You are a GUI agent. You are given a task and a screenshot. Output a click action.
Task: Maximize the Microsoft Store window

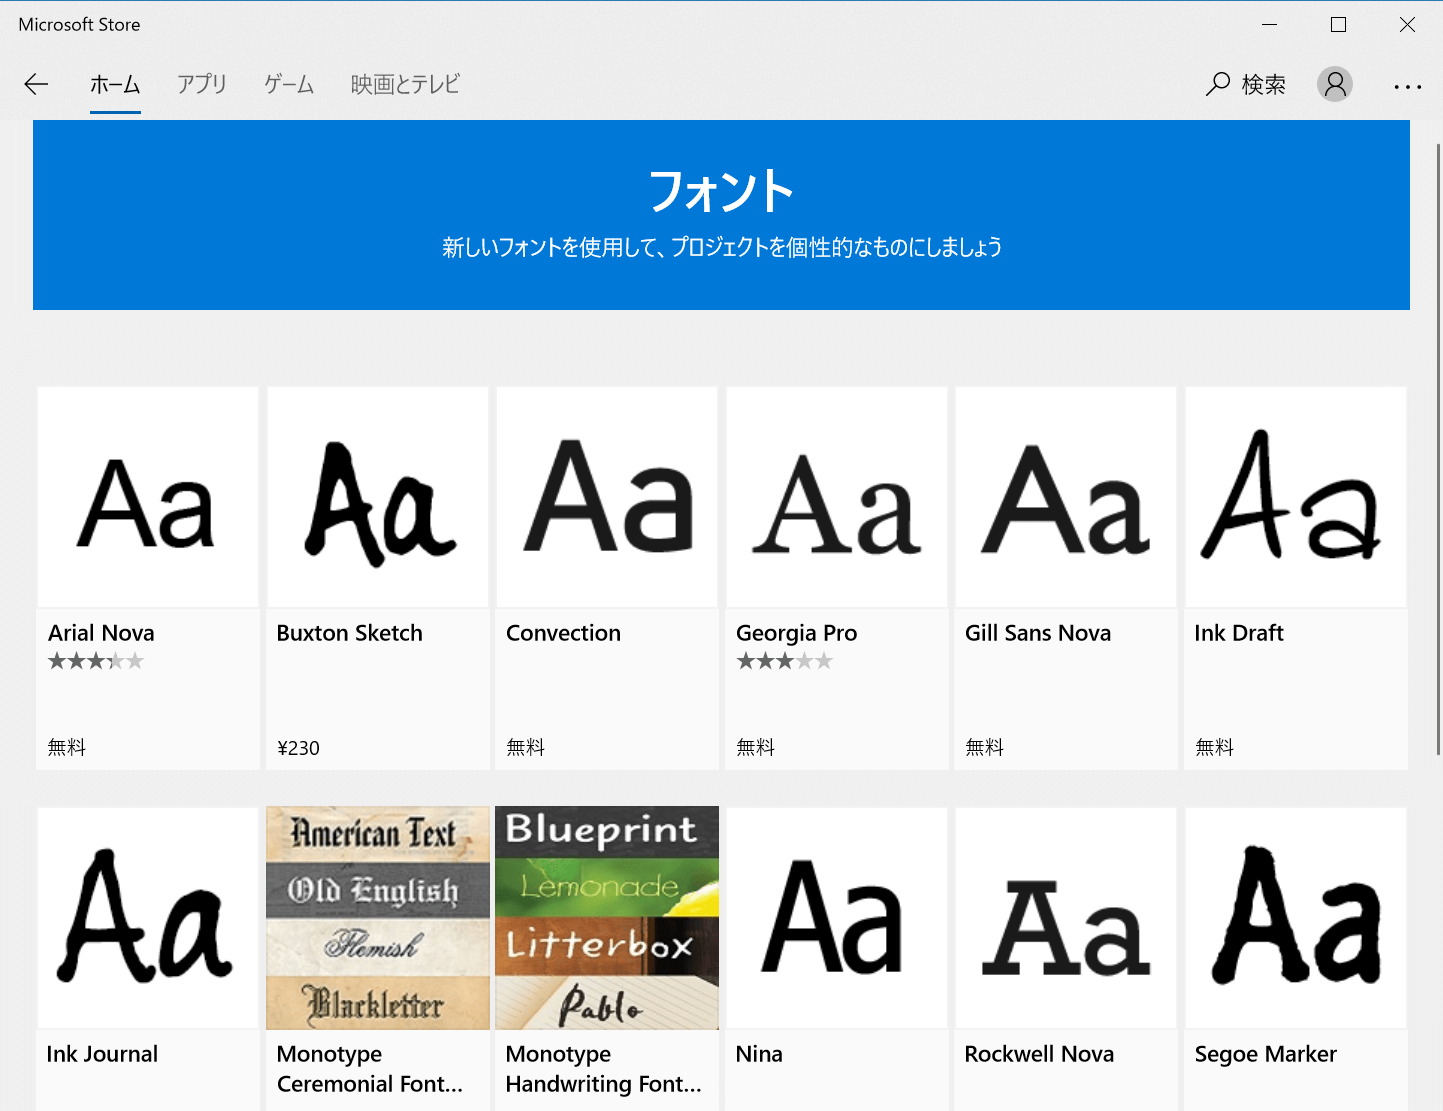[1339, 25]
